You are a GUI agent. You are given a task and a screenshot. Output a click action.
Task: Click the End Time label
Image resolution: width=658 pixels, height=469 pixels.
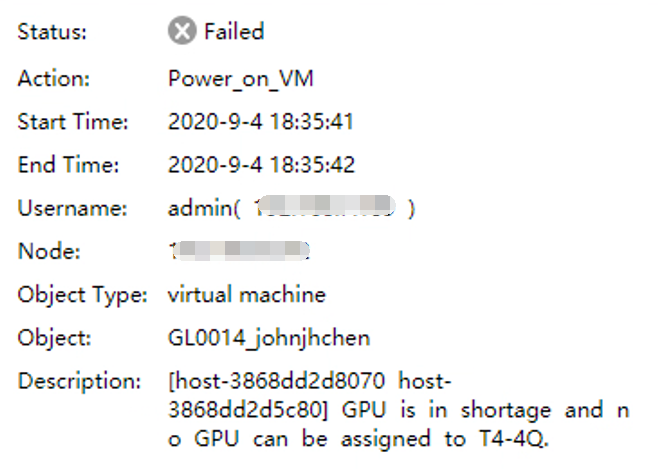click(x=68, y=165)
